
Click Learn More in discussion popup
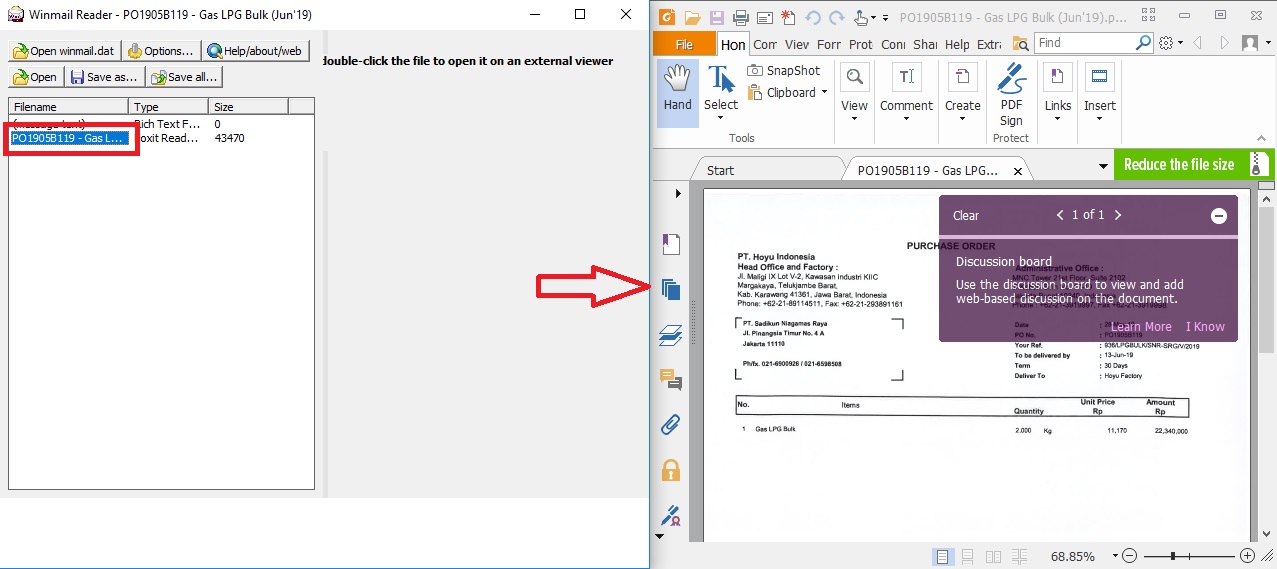pyautogui.click(x=1140, y=326)
